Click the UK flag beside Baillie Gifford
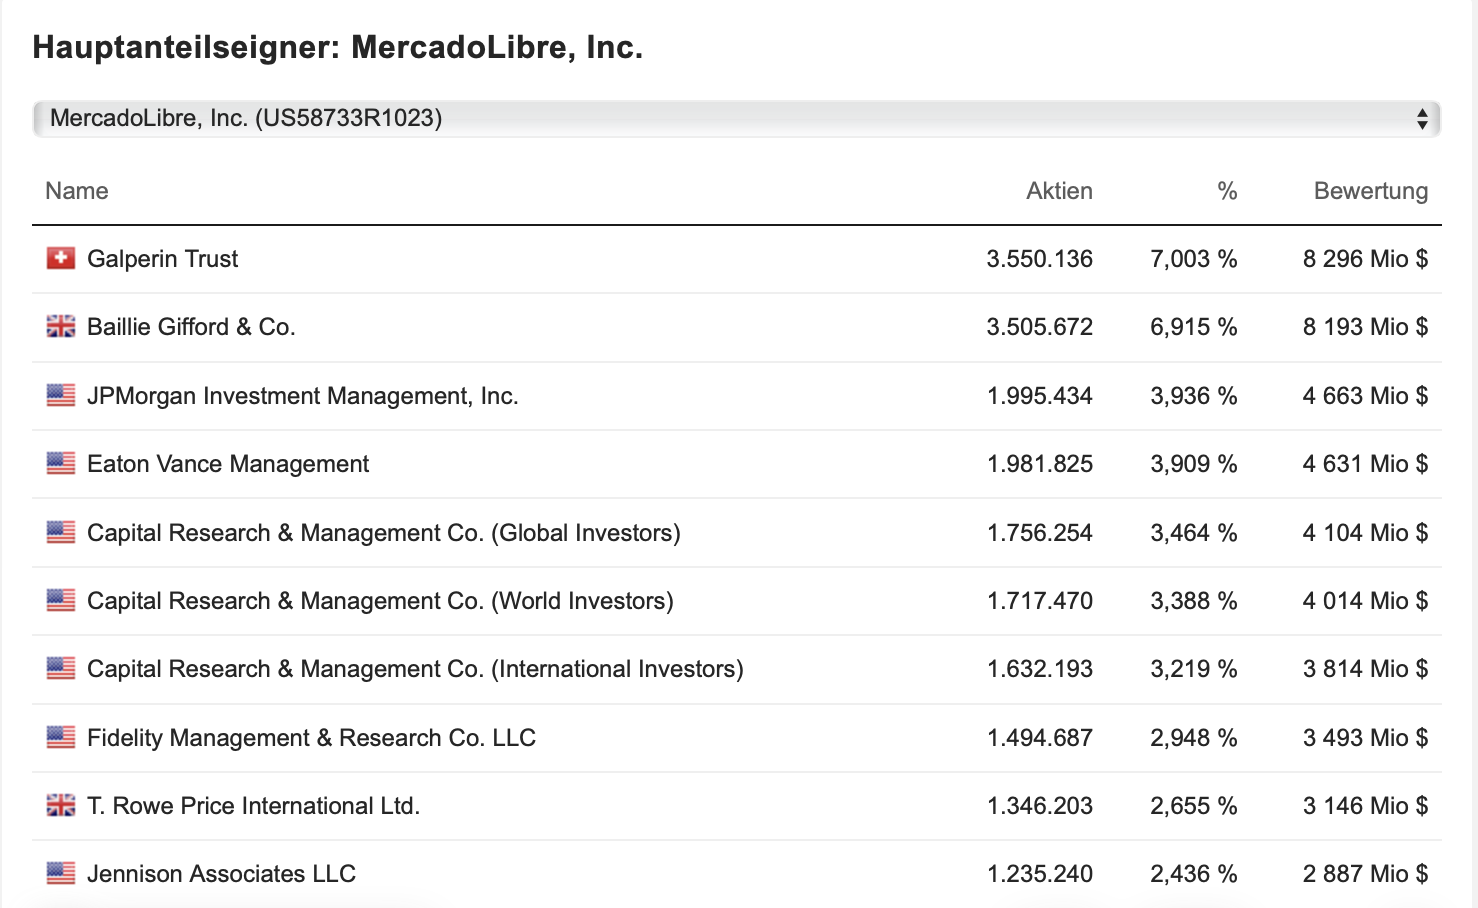 [61, 327]
